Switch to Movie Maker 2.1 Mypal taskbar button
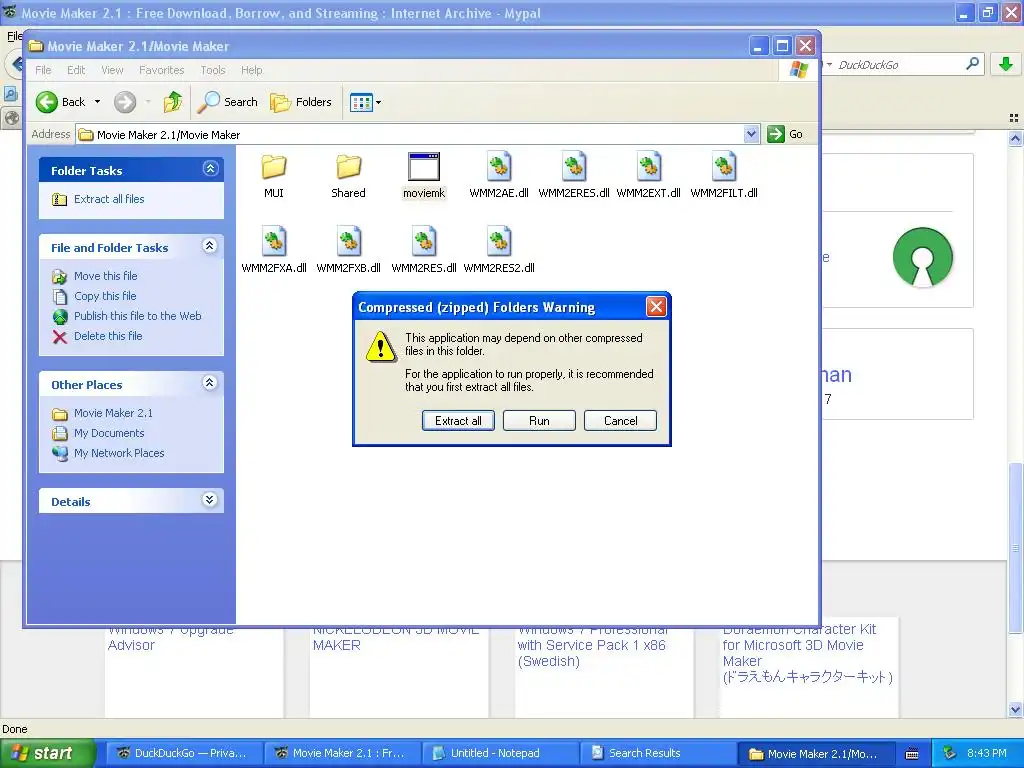The height and width of the screenshot is (768, 1024). 342,754
